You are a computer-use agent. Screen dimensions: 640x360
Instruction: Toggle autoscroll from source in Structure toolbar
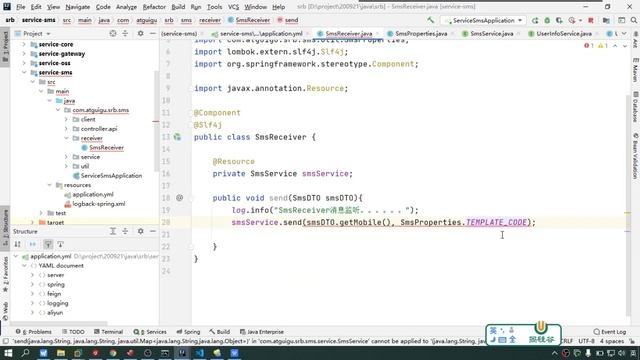[60, 244]
